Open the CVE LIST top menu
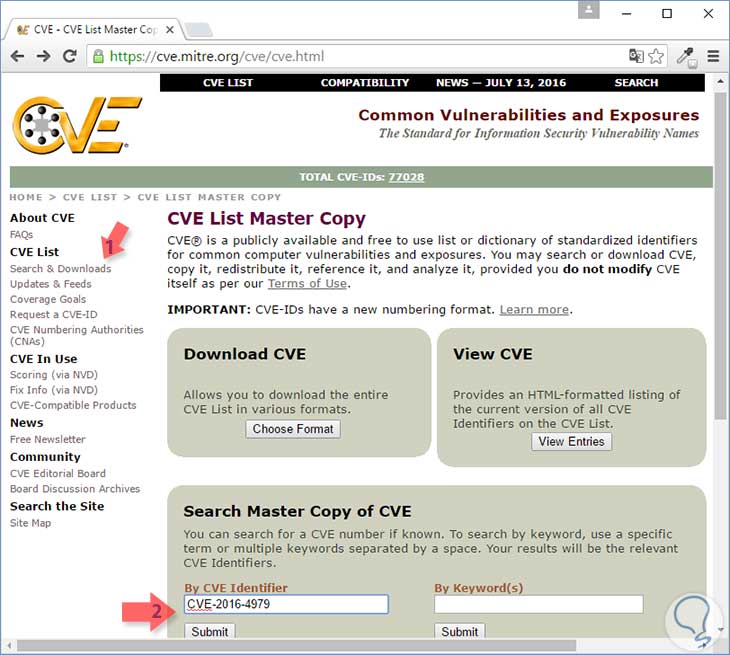 (228, 83)
